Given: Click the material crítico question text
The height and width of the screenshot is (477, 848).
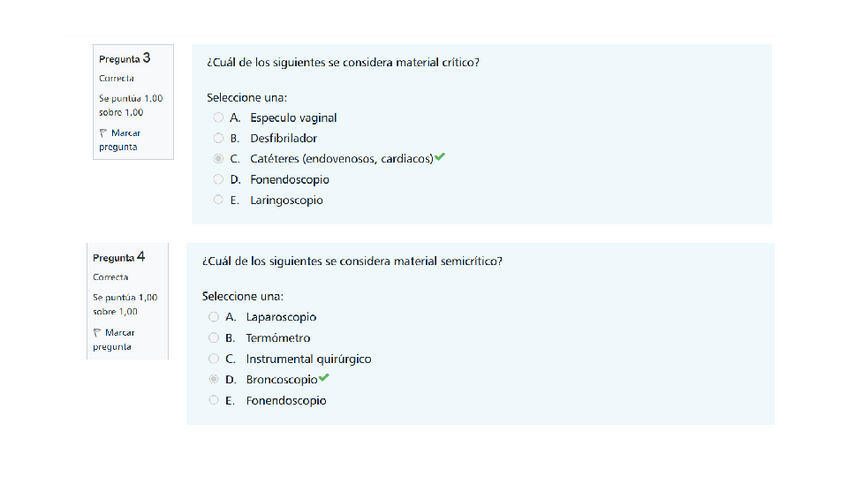Looking at the screenshot, I should coord(342,63).
